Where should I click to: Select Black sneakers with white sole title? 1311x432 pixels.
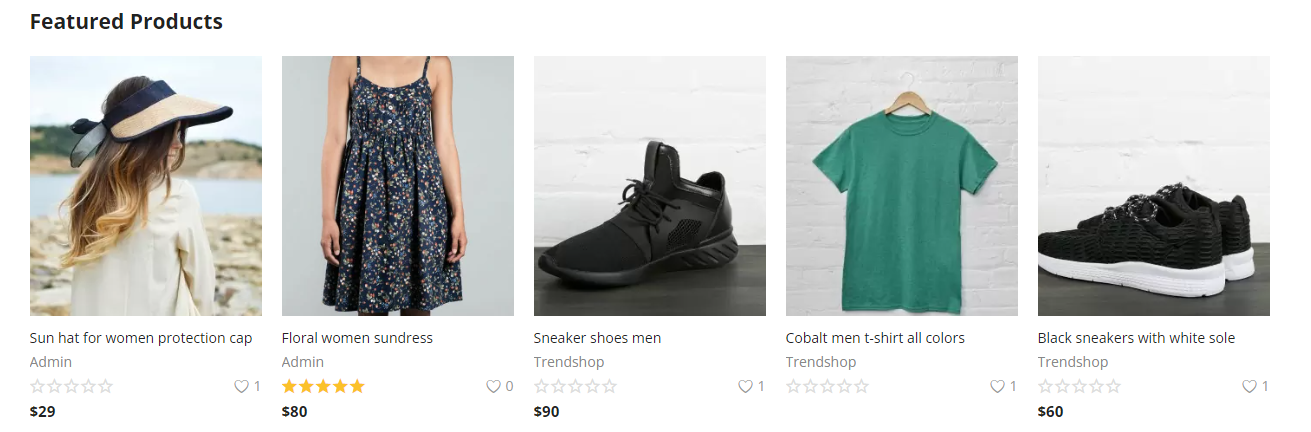[1136, 338]
